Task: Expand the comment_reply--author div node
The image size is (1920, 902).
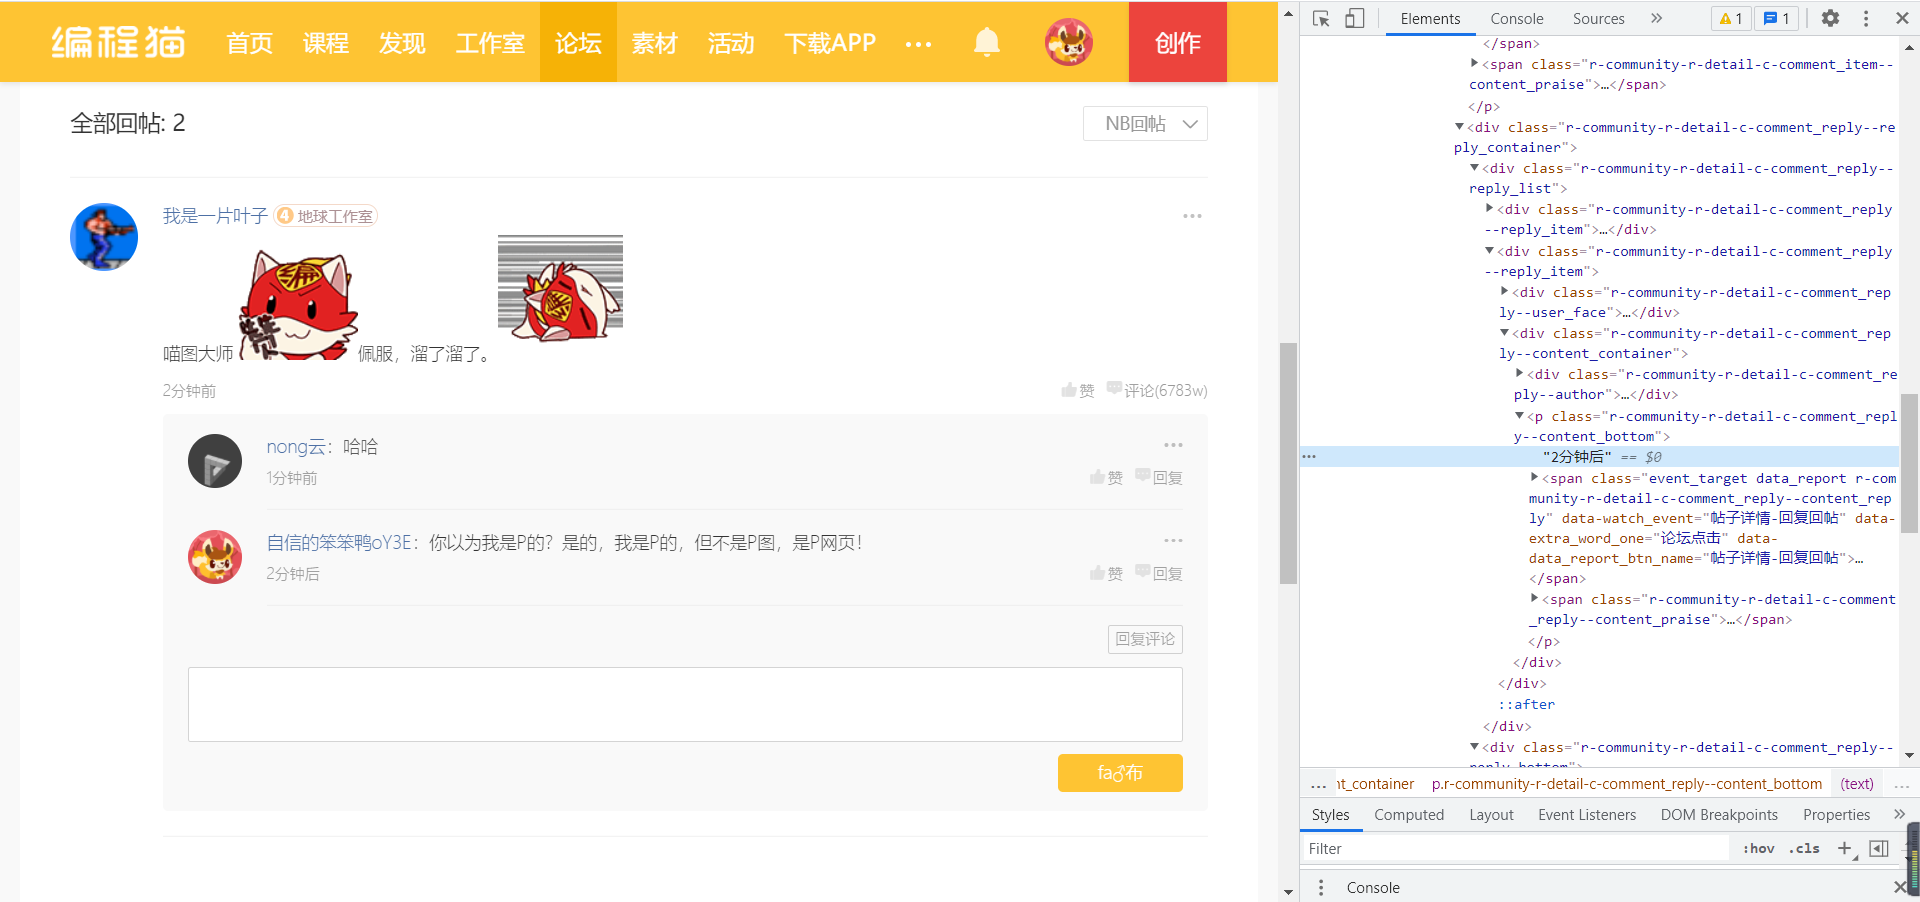Action: pyautogui.click(x=1520, y=374)
